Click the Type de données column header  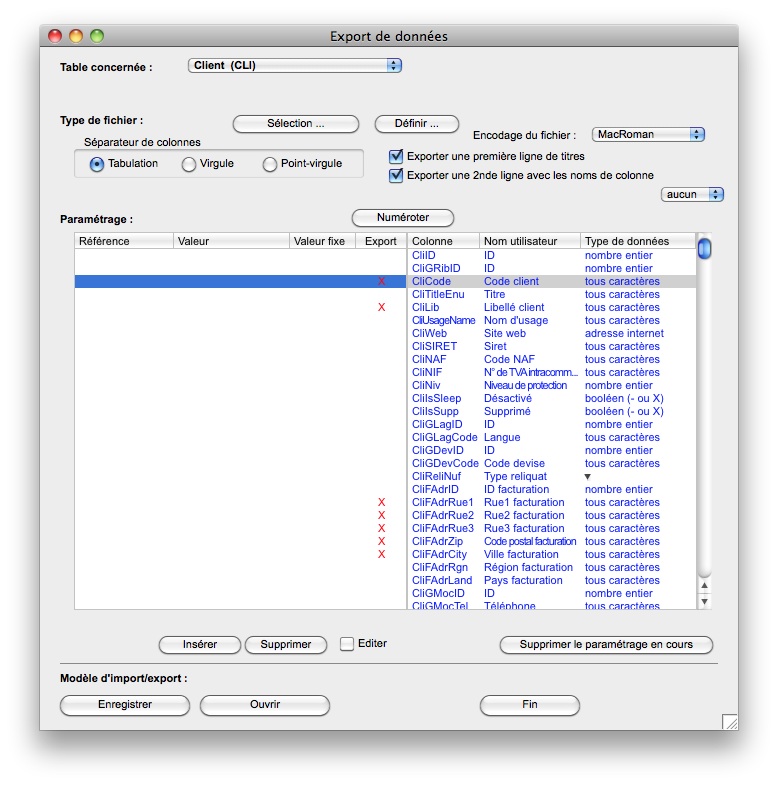click(x=638, y=241)
